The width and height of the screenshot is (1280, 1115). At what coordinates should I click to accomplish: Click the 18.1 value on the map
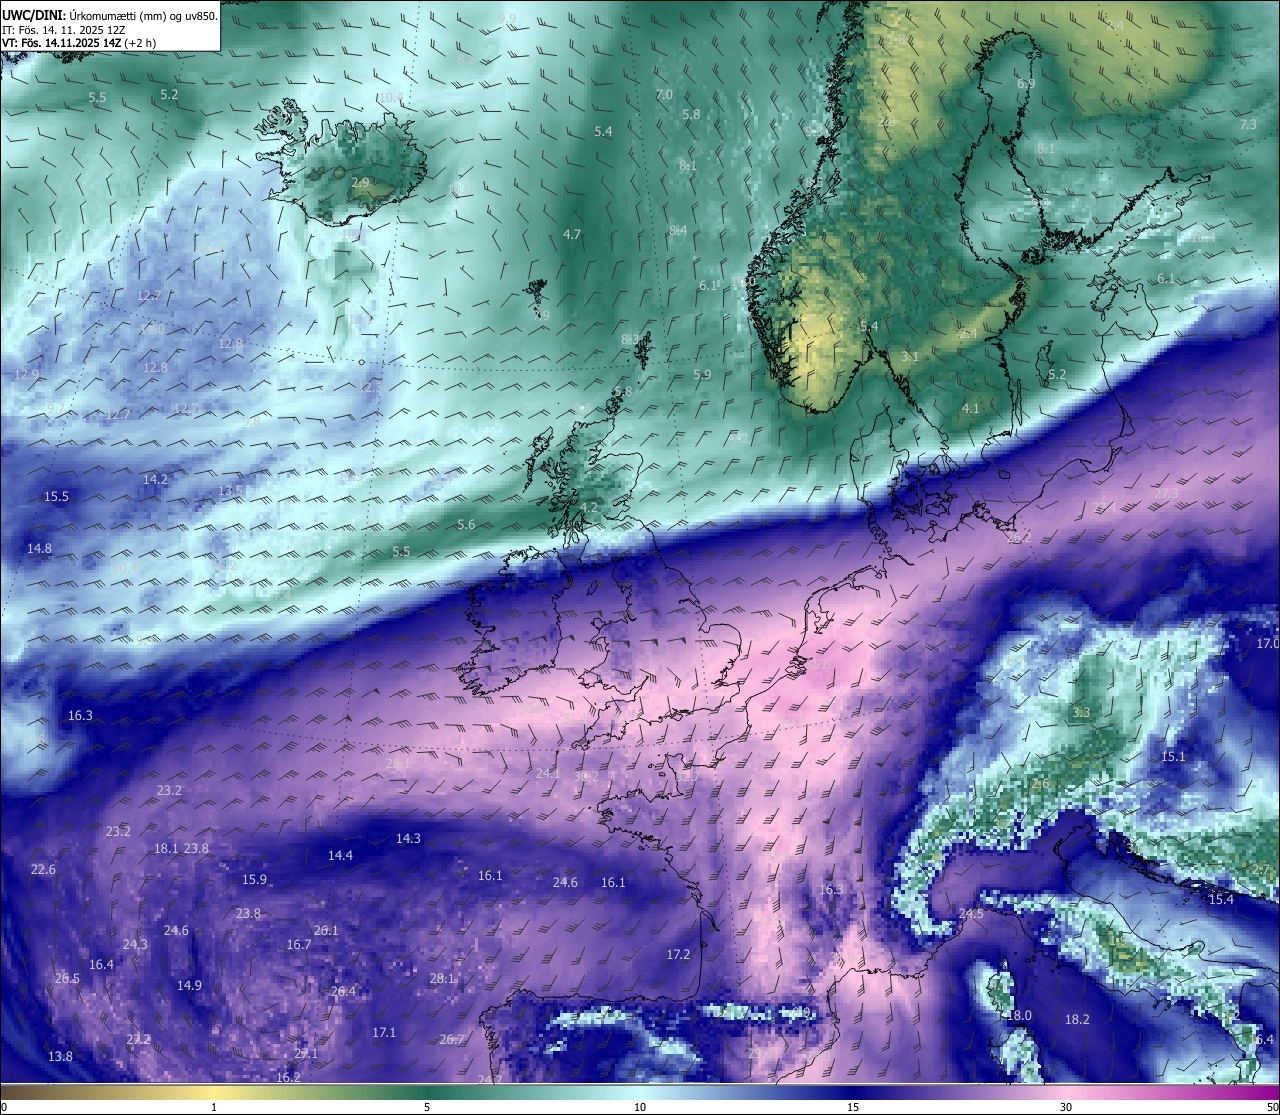click(166, 849)
